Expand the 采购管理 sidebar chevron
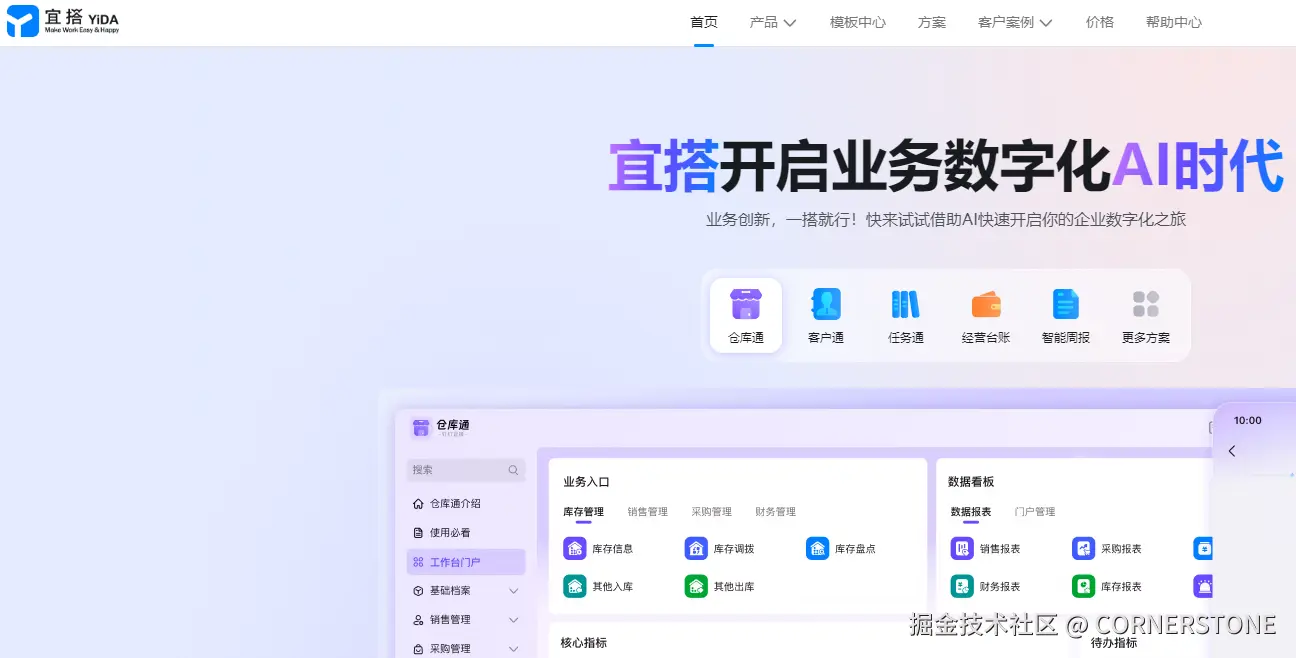1296x658 pixels. (514, 649)
